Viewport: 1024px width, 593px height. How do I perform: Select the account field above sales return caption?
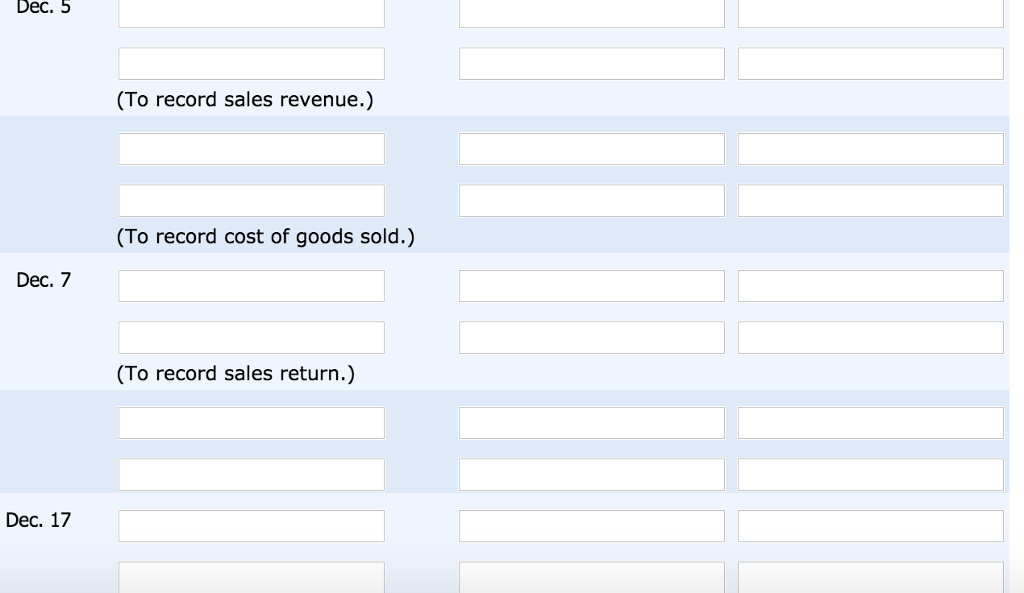251,337
